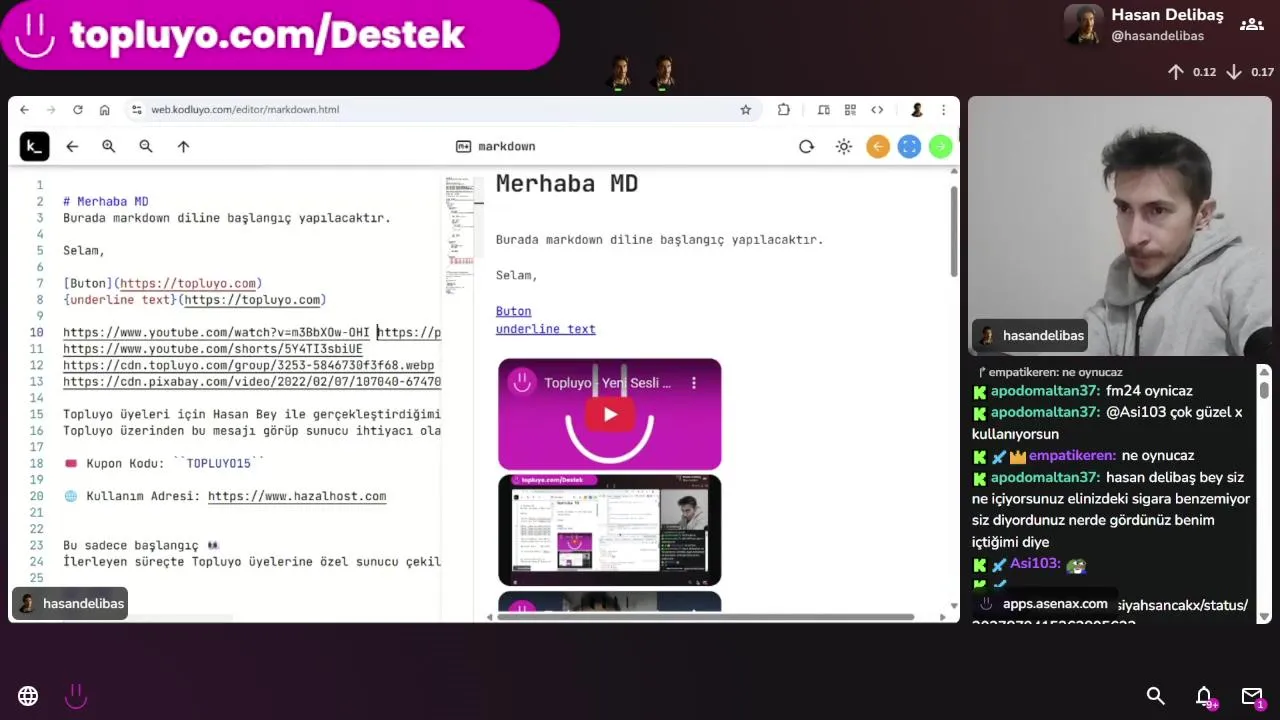
Task: Open the browser extensions puzzle icon
Action: pyautogui.click(x=784, y=110)
